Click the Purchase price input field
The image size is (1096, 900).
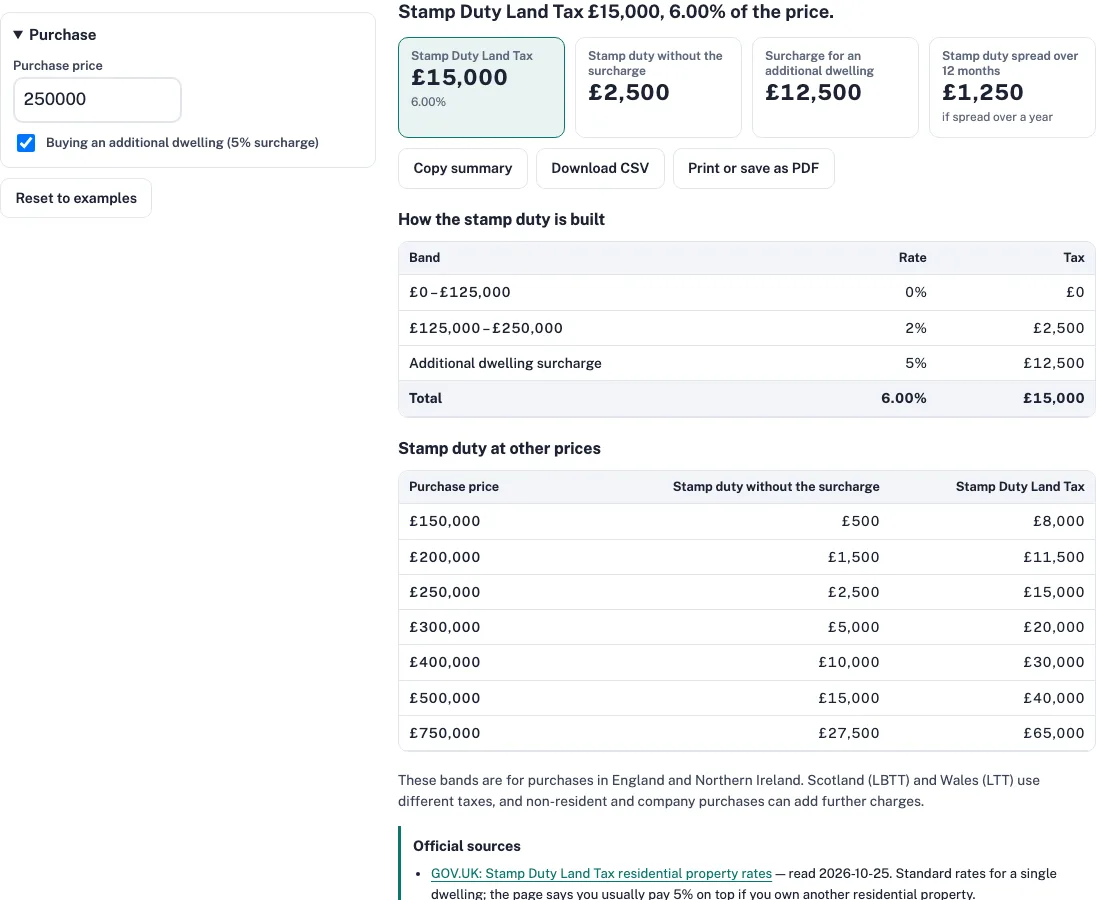[x=97, y=99]
